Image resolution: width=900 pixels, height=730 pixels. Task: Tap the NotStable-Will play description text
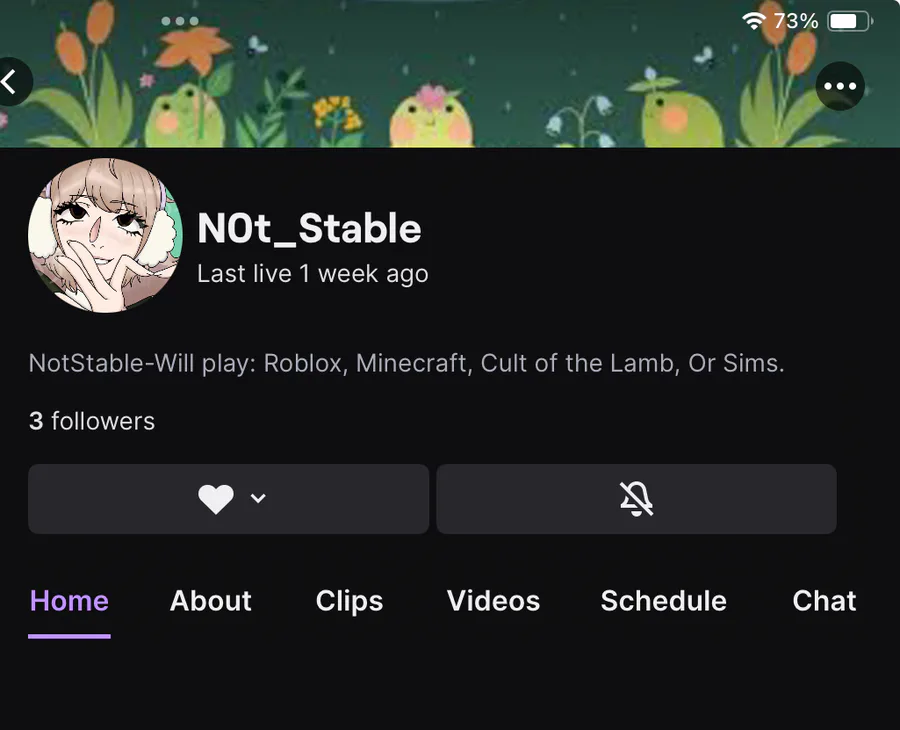coord(406,363)
